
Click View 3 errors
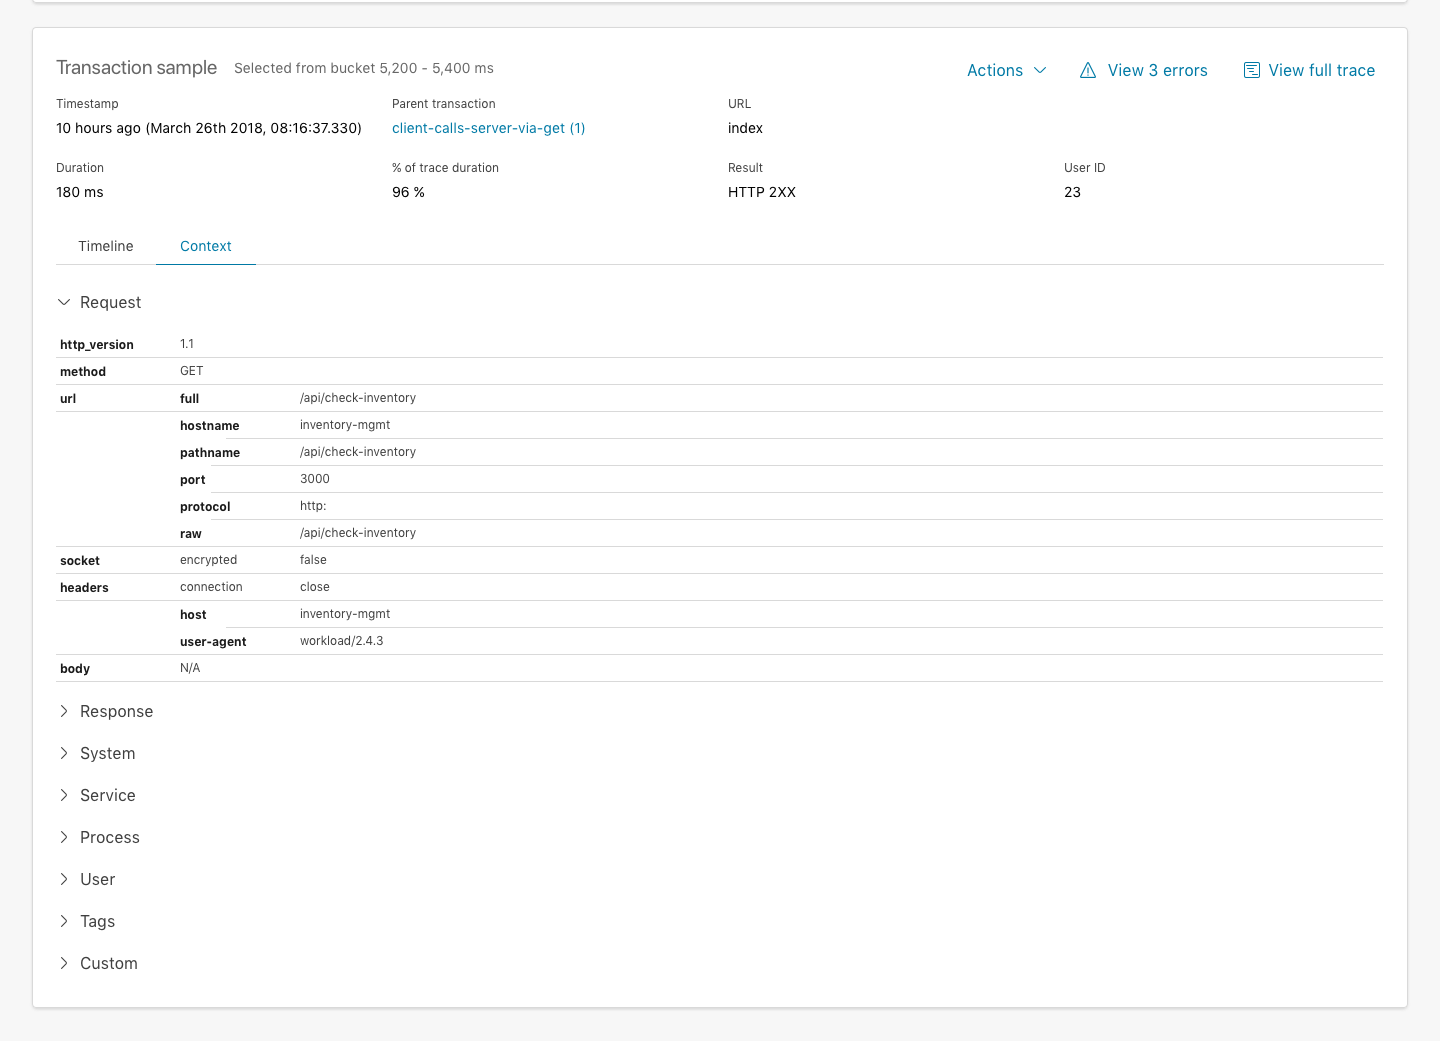click(x=1157, y=70)
